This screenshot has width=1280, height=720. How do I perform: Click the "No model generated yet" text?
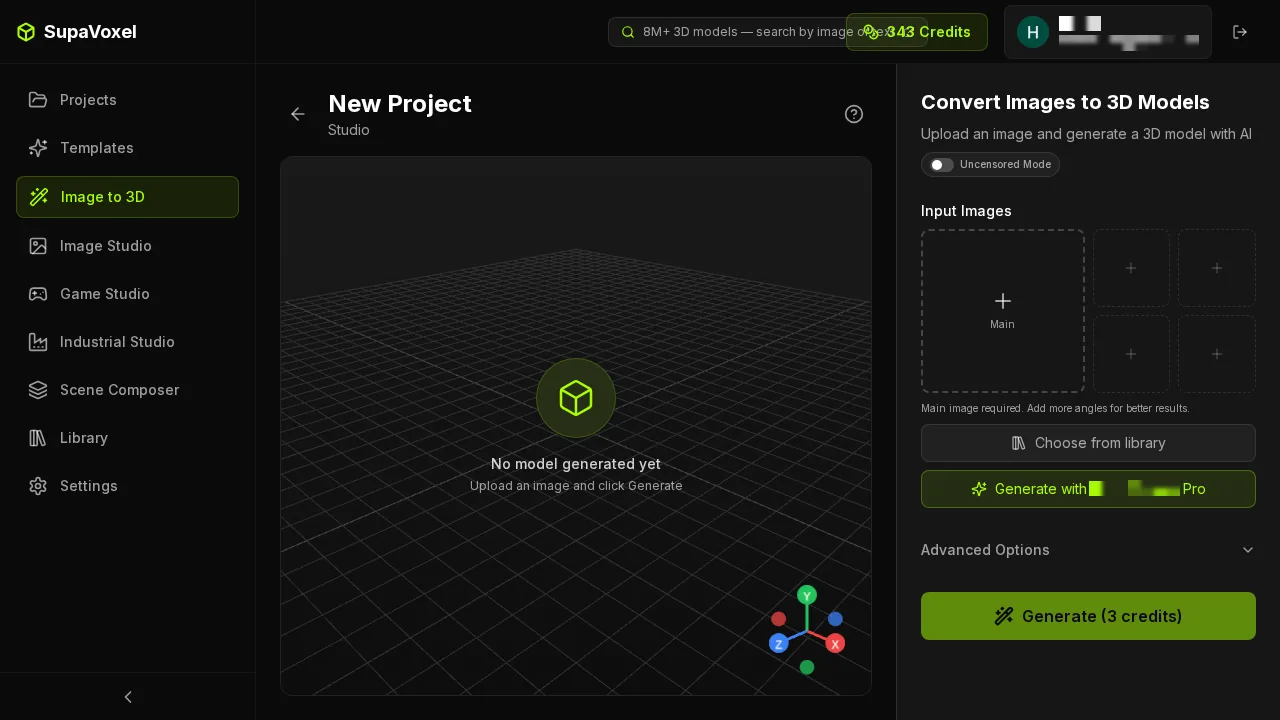[x=576, y=464]
